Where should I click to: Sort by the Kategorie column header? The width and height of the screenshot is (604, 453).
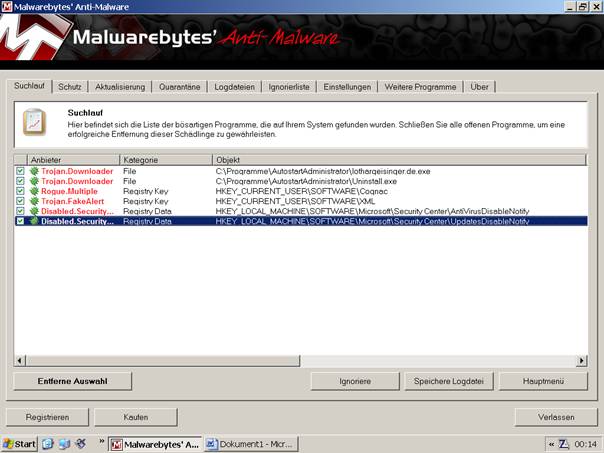(166, 160)
